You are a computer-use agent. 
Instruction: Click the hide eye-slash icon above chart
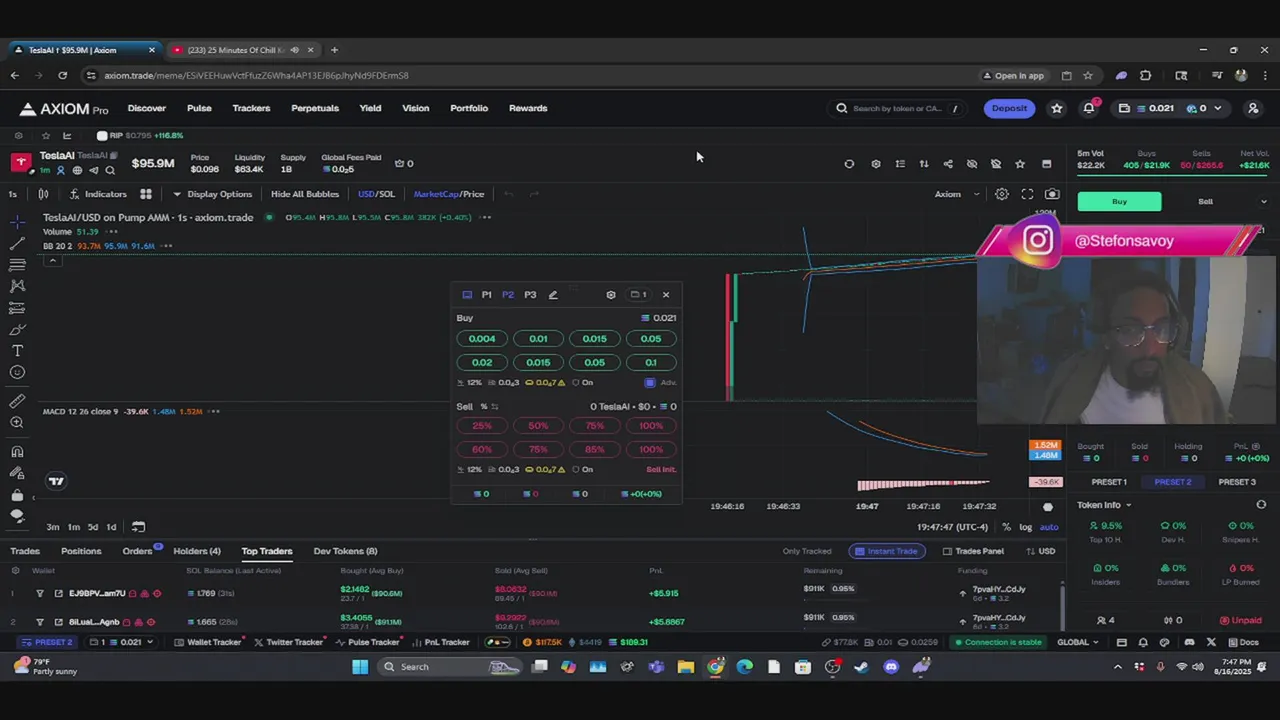point(972,164)
